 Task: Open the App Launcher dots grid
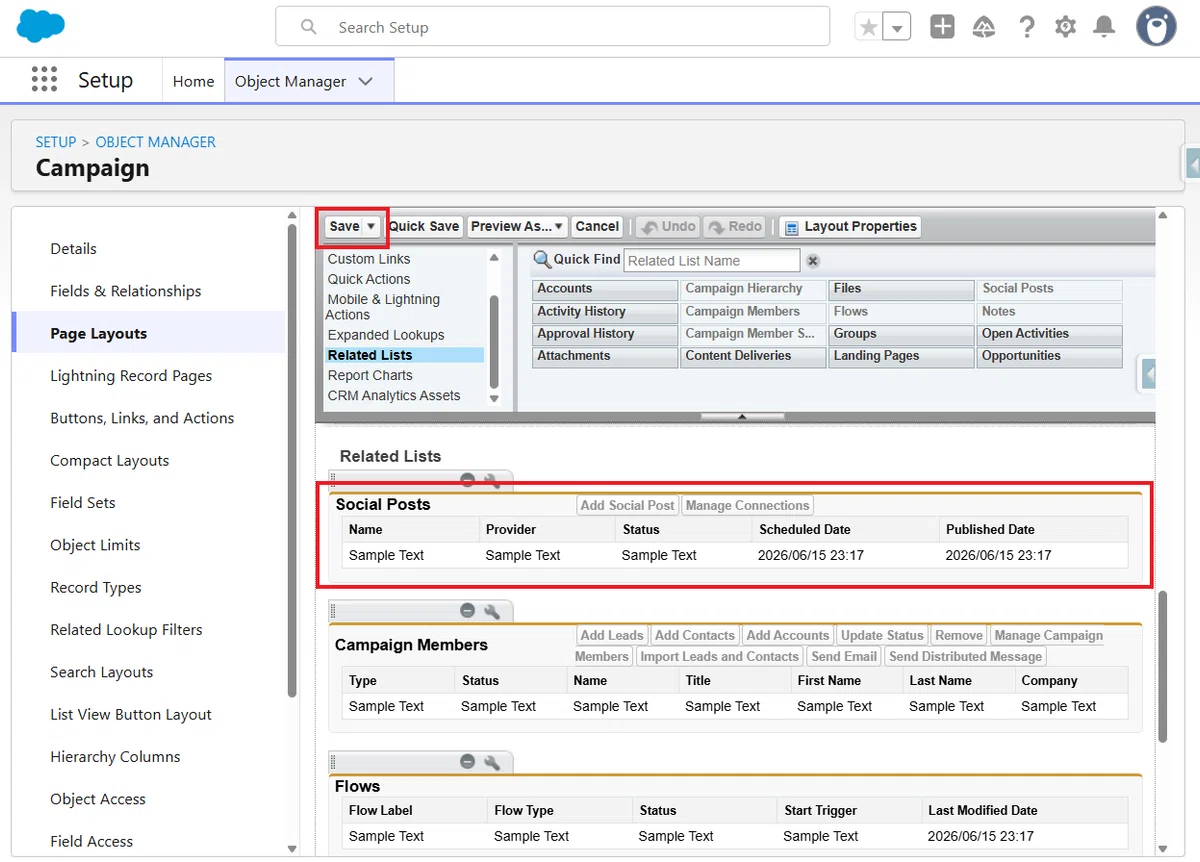coord(44,80)
